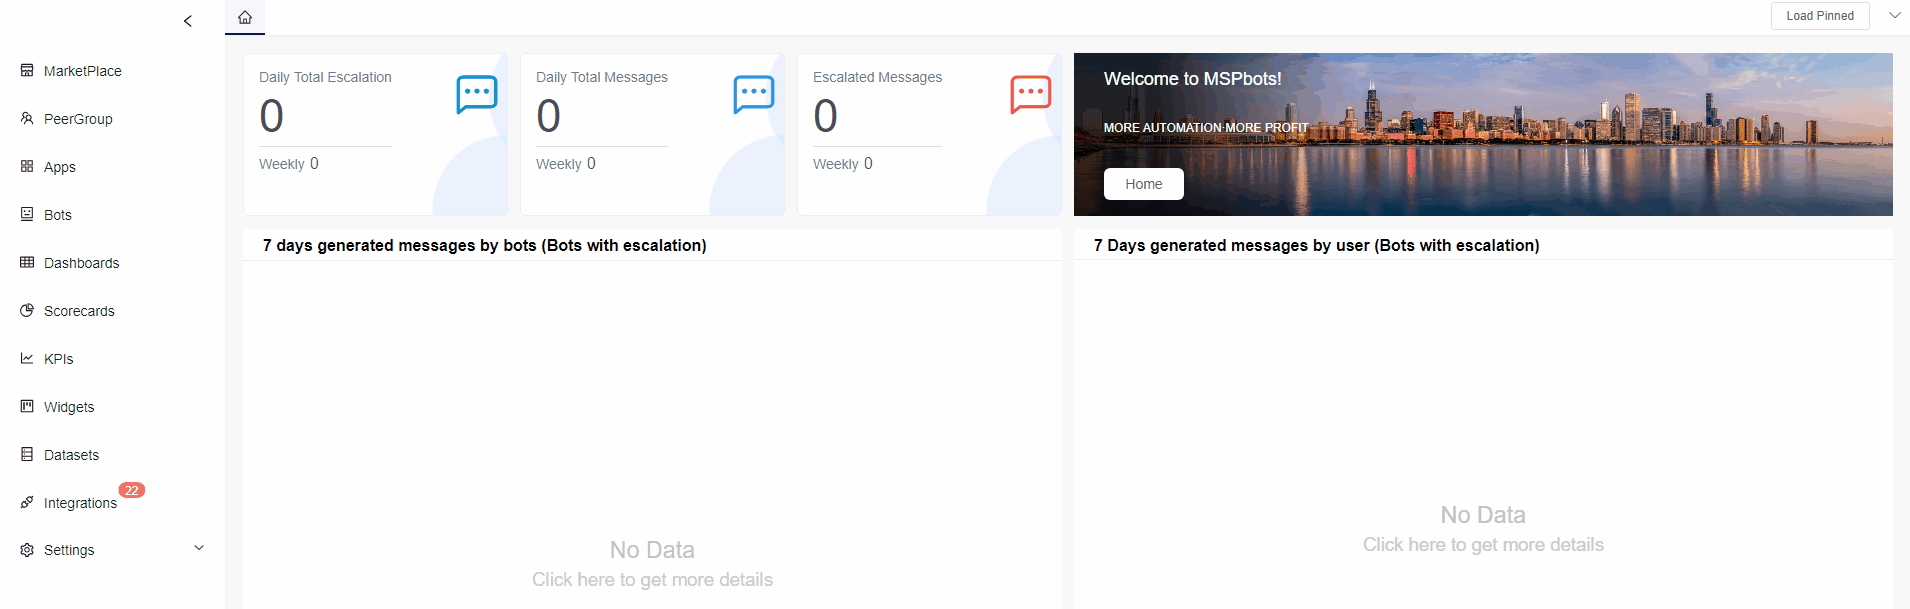Collapse the sidebar with the left arrow

click(188, 21)
